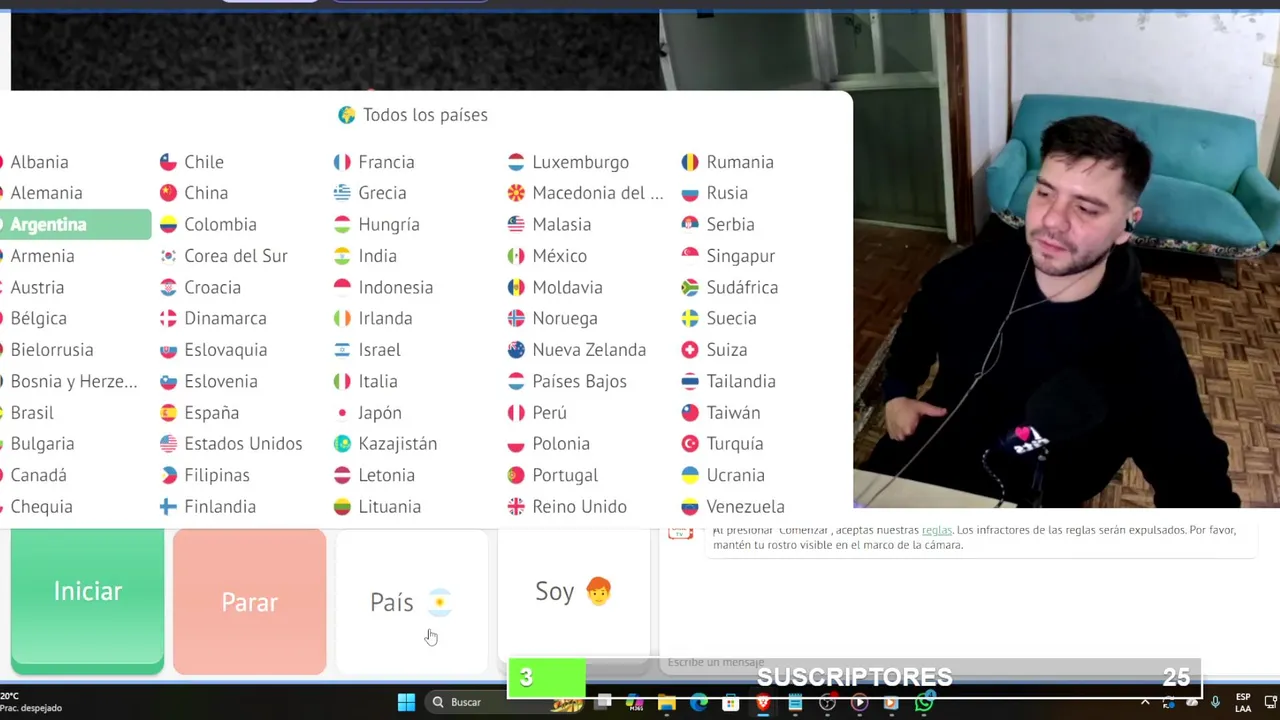This screenshot has height=720, width=1280.
Task: Click the Finlandia flag icon
Action: (x=168, y=506)
